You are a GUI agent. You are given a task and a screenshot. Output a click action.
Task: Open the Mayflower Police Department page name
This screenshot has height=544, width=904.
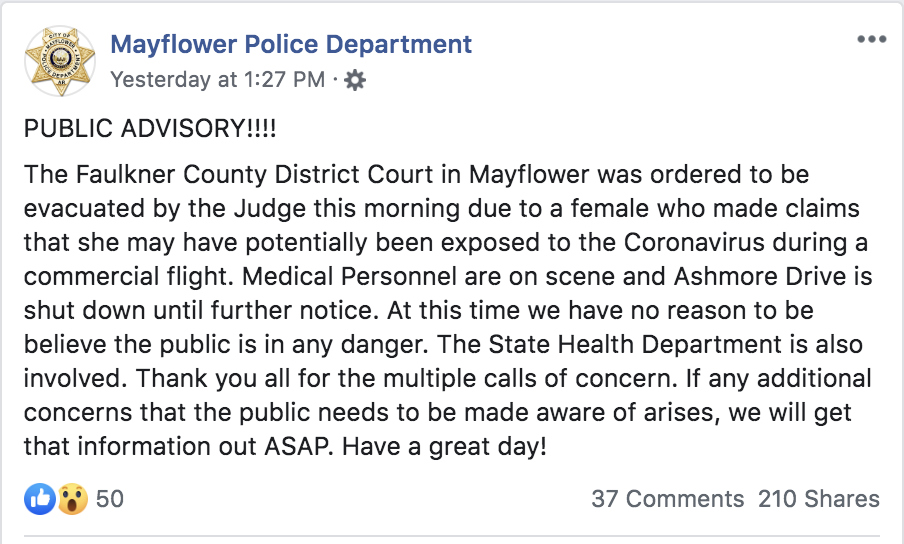point(291,44)
